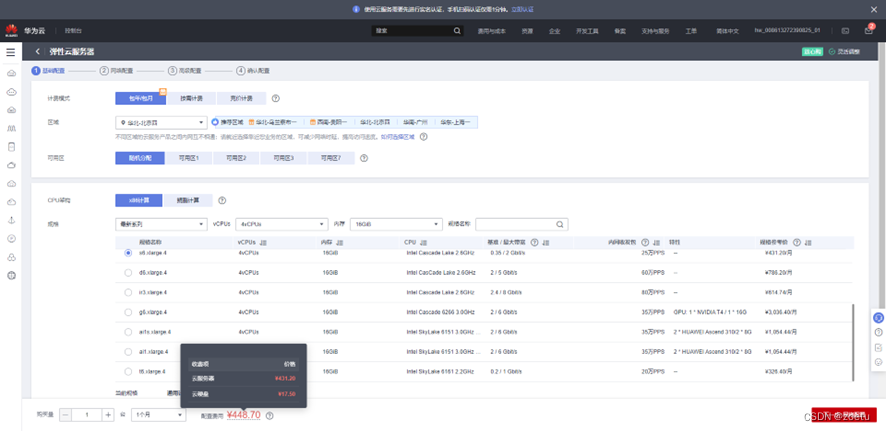Open the 工单 header menu
Image resolution: width=886 pixels, height=431 pixels.
691,31
